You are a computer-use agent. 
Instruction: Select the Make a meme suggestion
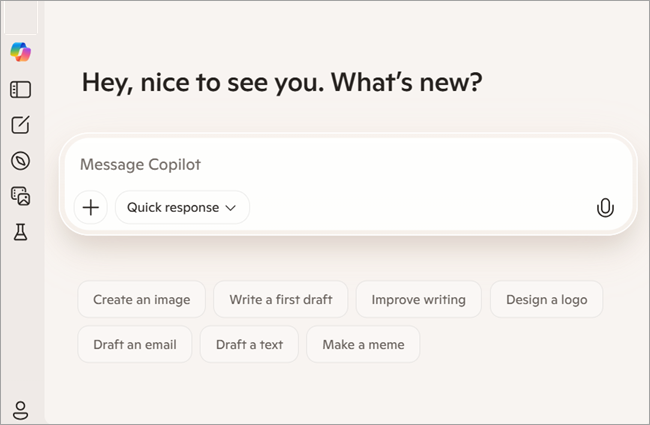(363, 344)
